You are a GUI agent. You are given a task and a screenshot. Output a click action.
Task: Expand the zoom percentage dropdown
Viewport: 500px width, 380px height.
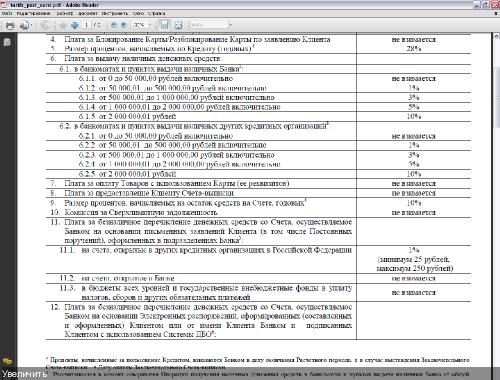pyautogui.click(x=150, y=25)
